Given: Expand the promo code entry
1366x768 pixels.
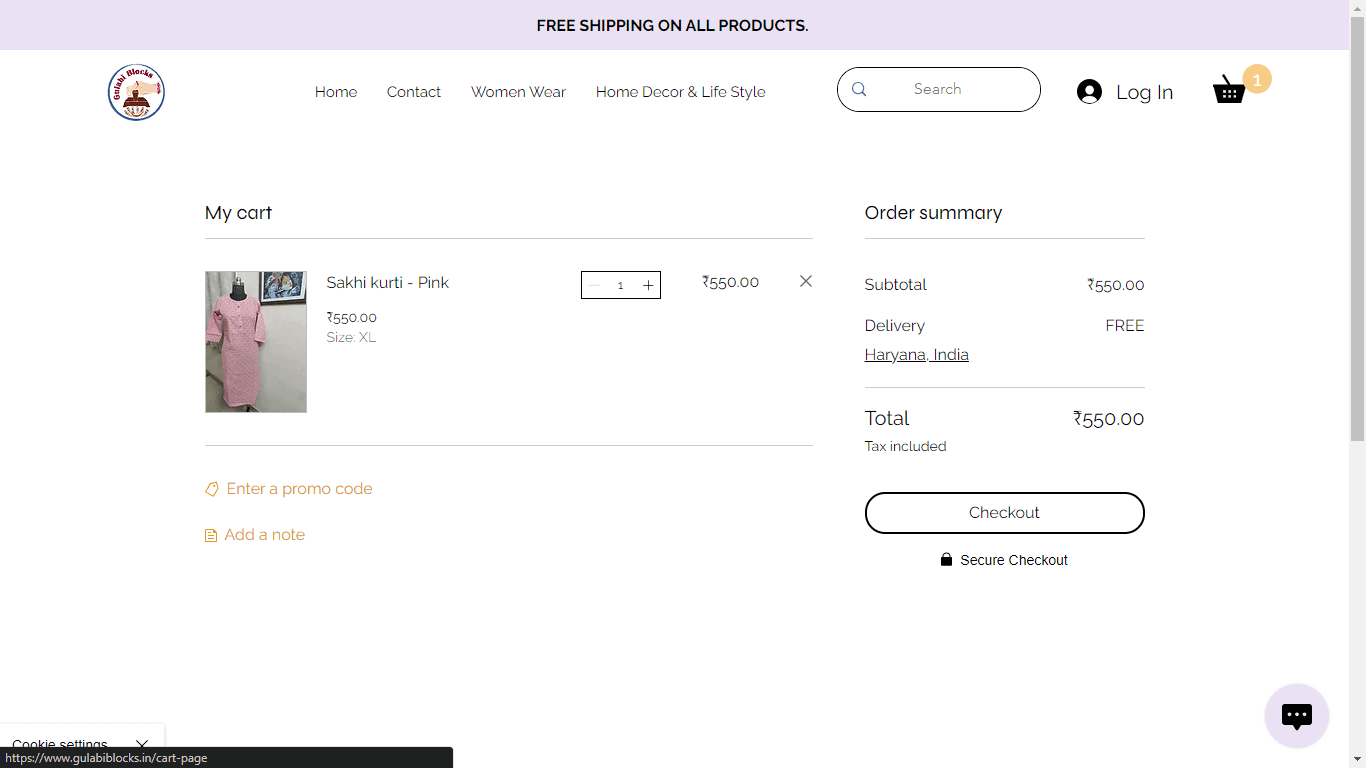Looking at the screenshot, I should click(299, 489).
